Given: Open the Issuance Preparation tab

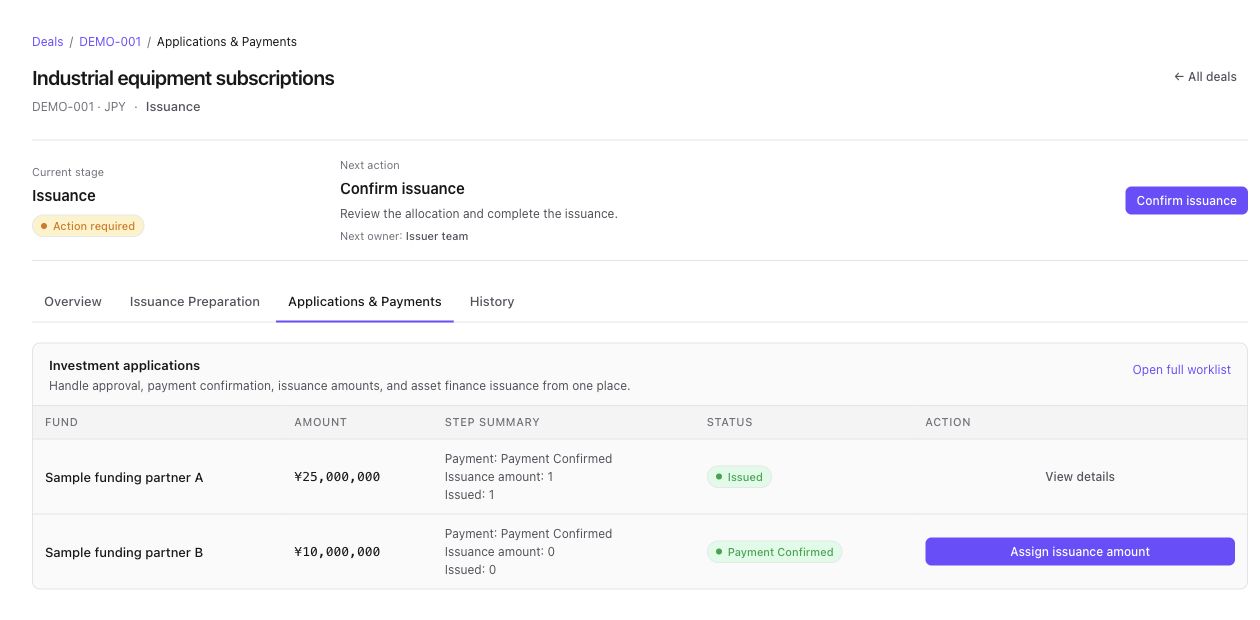Looking at the screenshot, I should click(x=195, y=301).
